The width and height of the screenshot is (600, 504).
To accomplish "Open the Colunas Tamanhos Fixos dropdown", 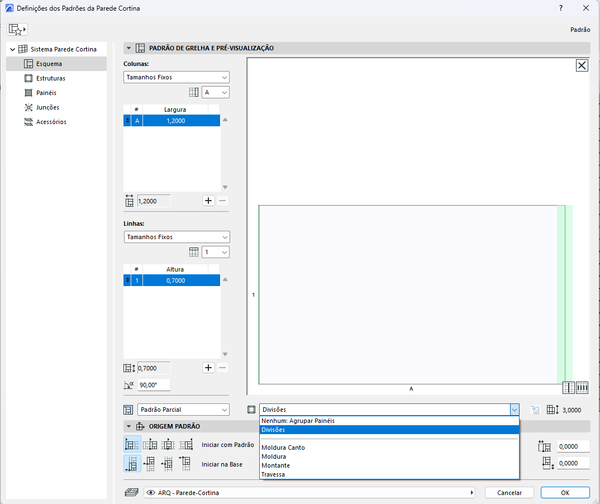I will [x=176, y=77].
